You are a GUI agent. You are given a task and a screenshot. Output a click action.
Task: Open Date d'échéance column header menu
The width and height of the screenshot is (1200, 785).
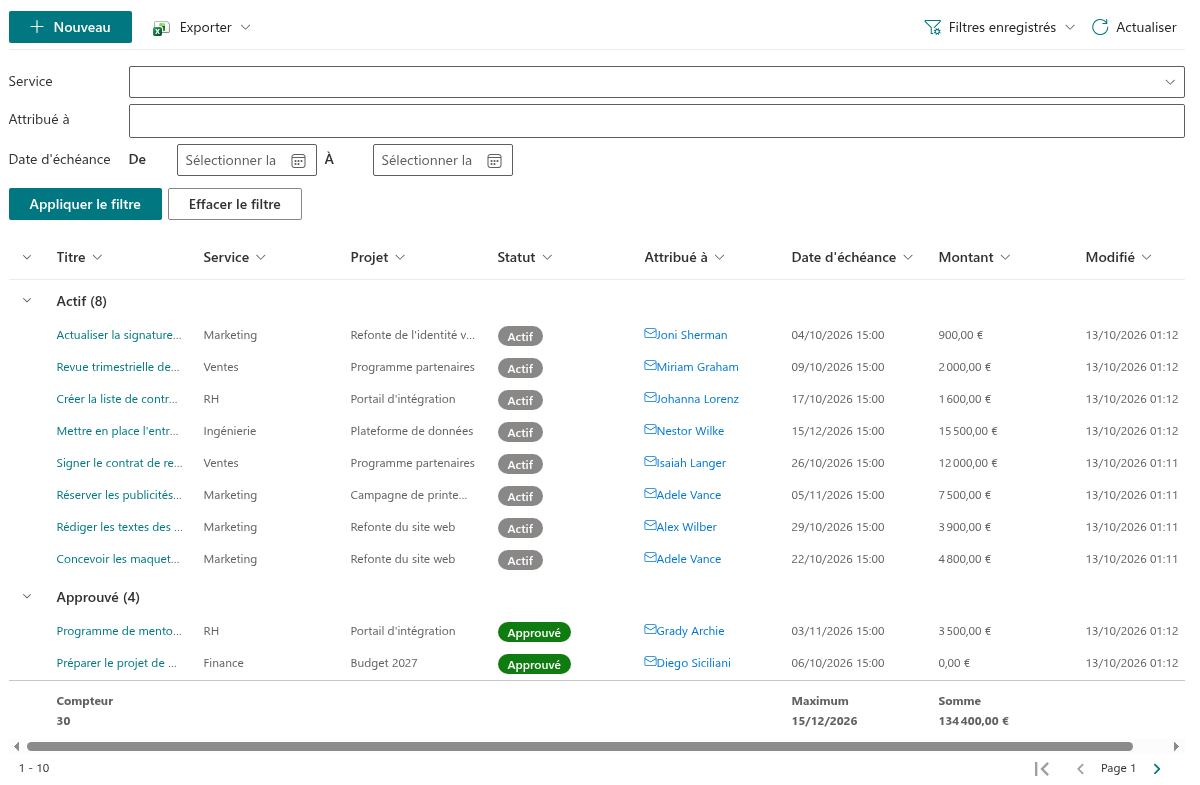853,257
